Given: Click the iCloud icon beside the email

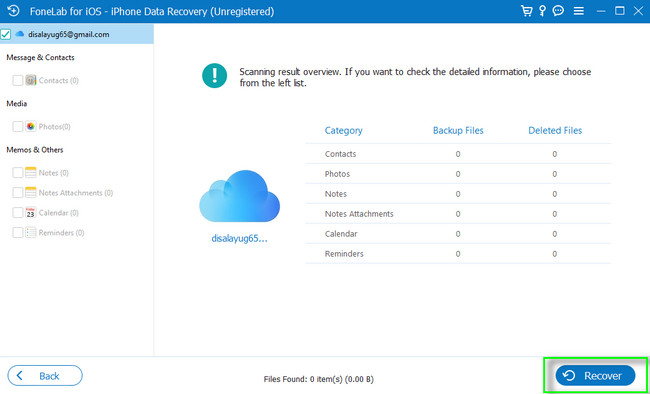Looking at the screenshot, I should [x=19, y=34].
